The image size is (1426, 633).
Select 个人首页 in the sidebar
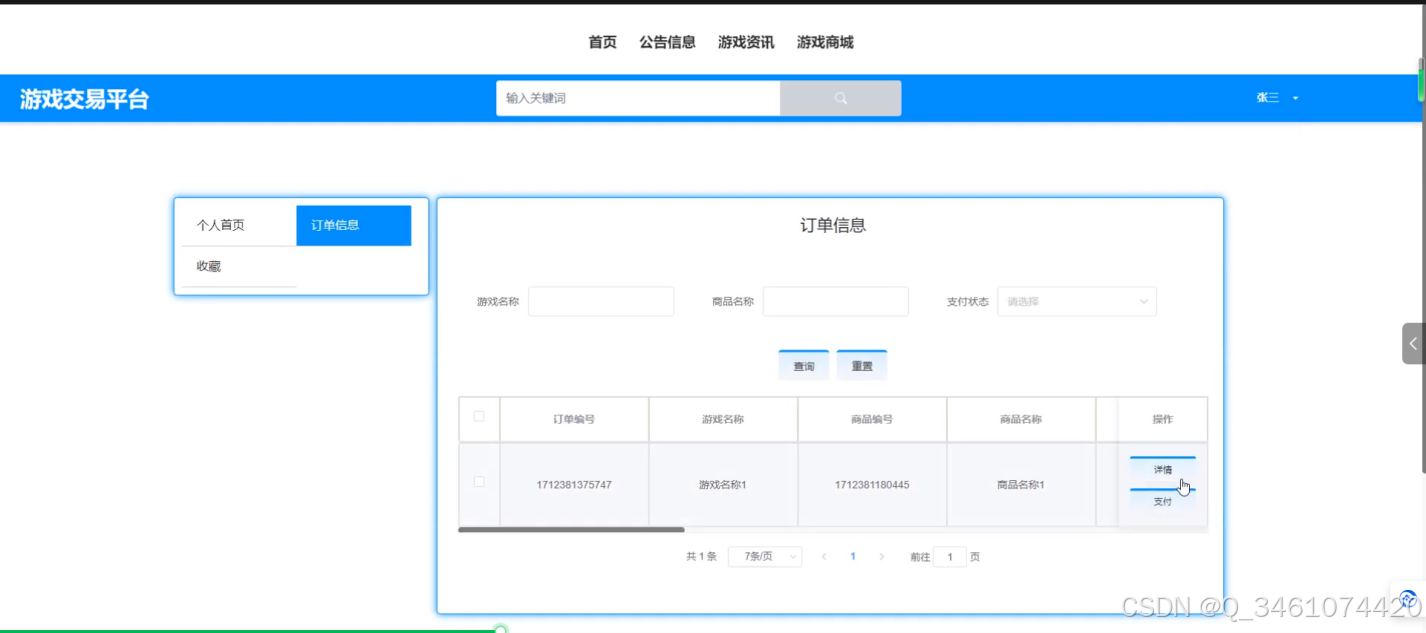coord(239,225)
